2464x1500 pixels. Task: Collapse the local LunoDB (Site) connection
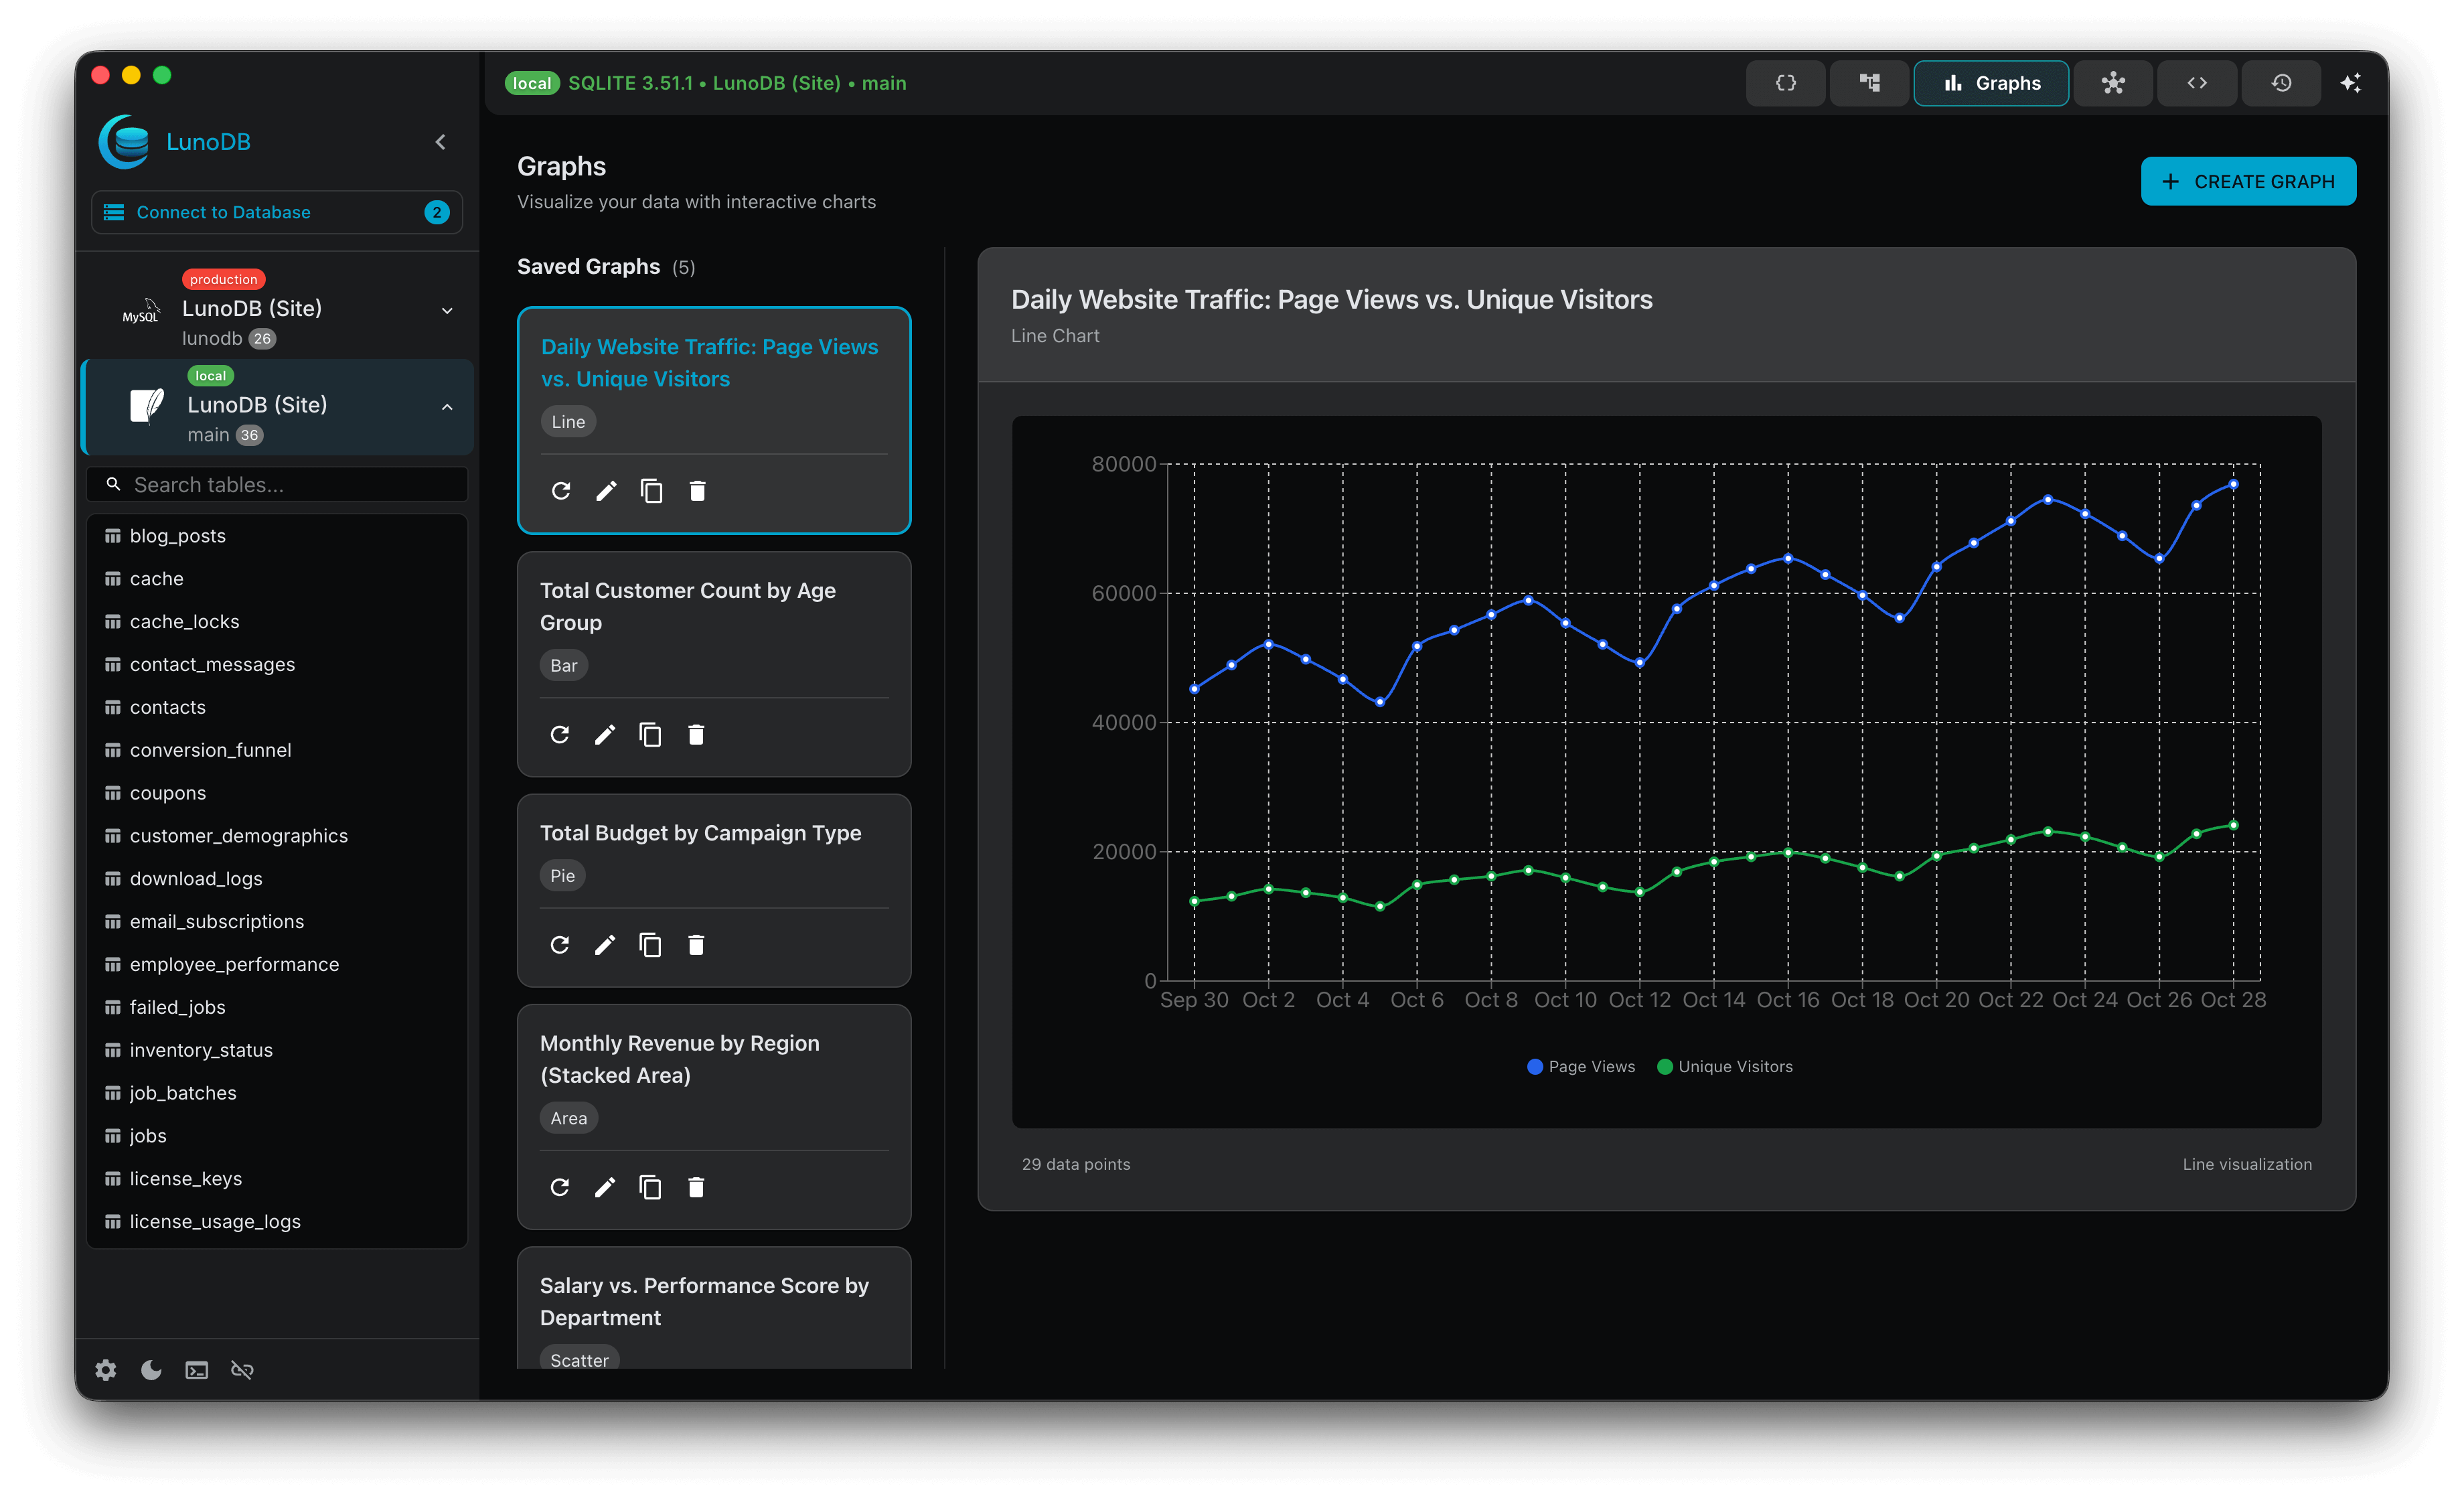point(446,407)
